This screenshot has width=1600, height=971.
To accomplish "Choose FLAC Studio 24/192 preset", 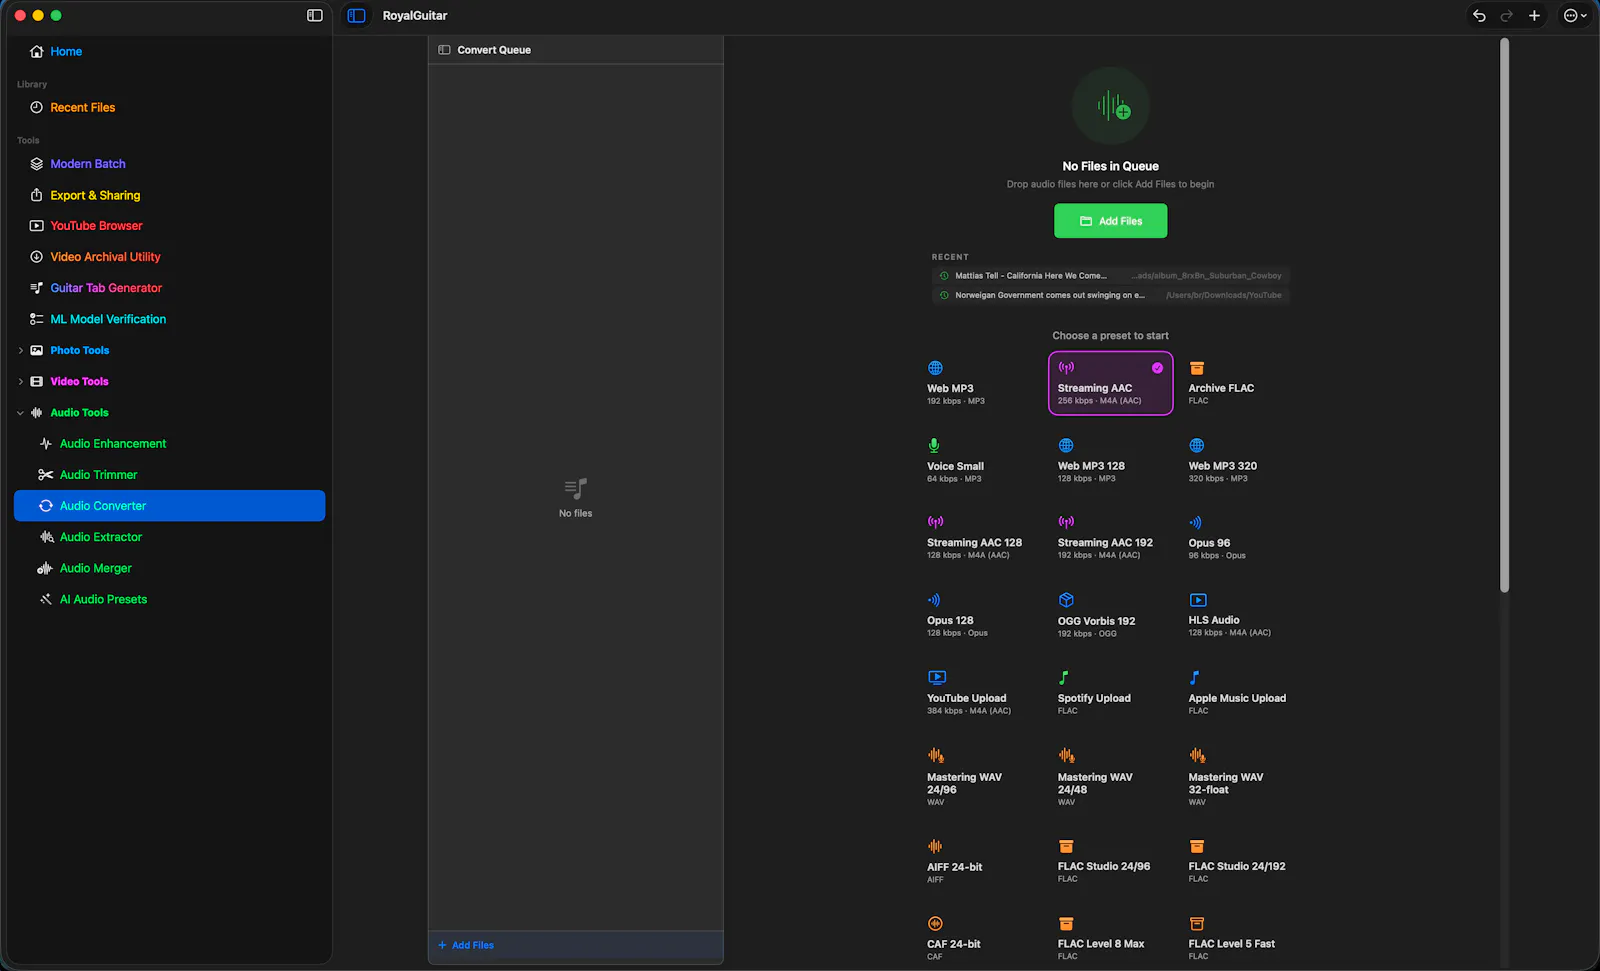I will click(x=1241, y=861).
